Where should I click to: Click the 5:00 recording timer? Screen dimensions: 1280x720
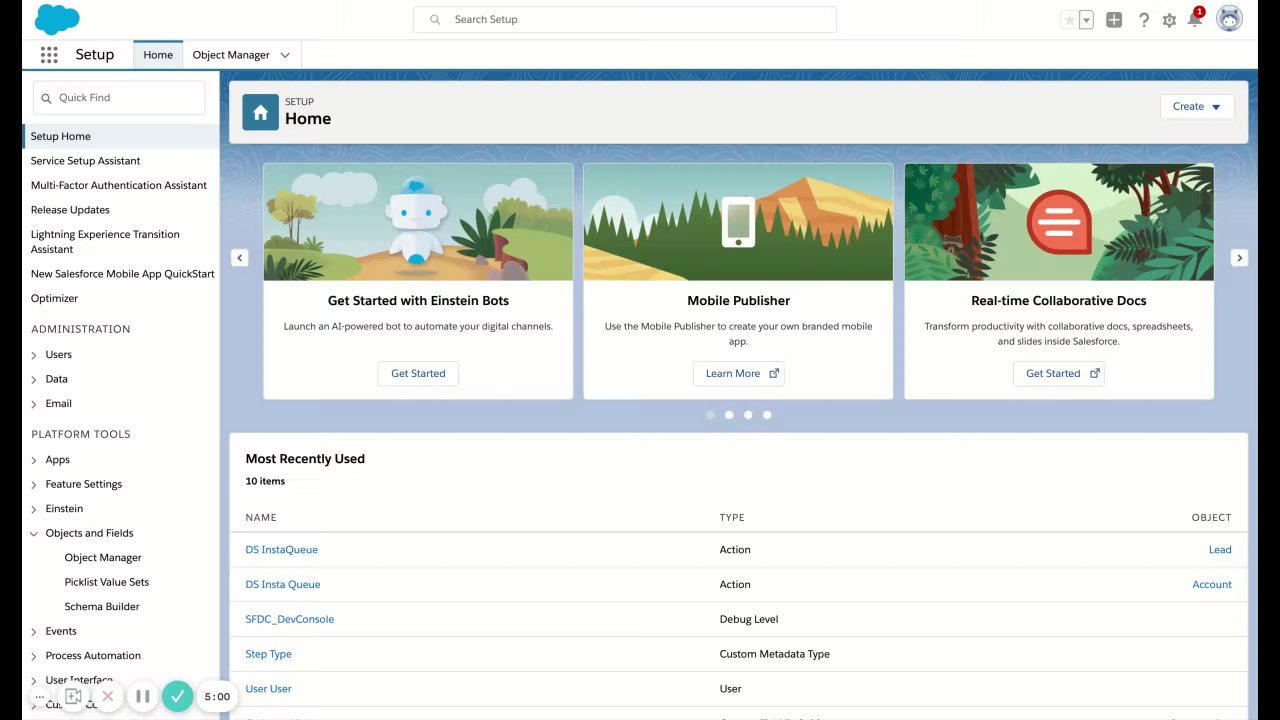coord(217,697)
